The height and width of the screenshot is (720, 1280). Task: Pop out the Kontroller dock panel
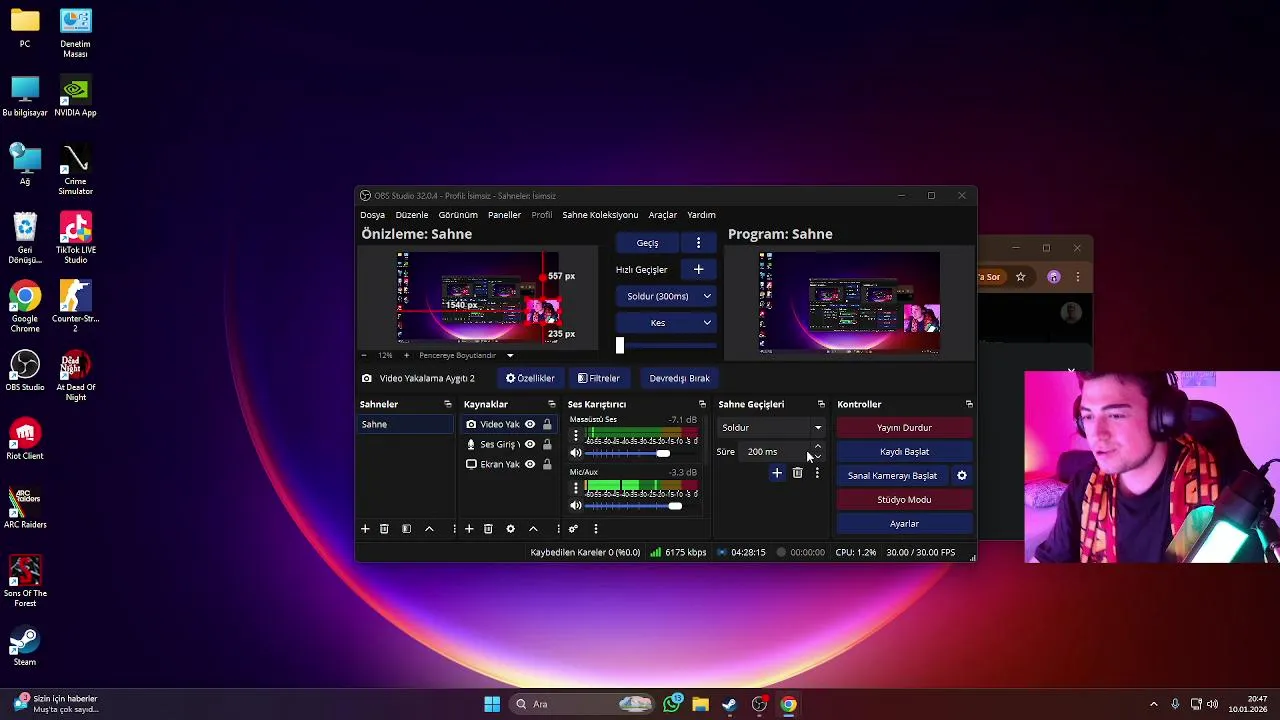[x=969, y=404]
